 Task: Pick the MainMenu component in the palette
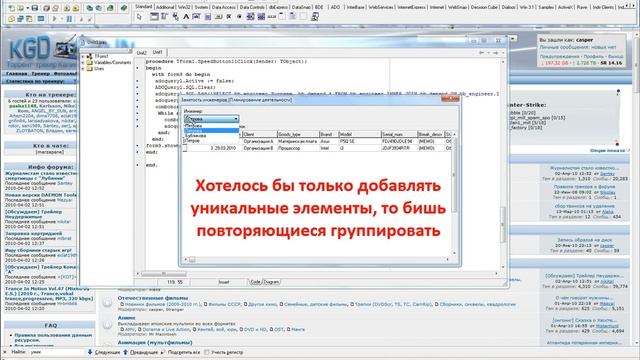coord(164,17)
